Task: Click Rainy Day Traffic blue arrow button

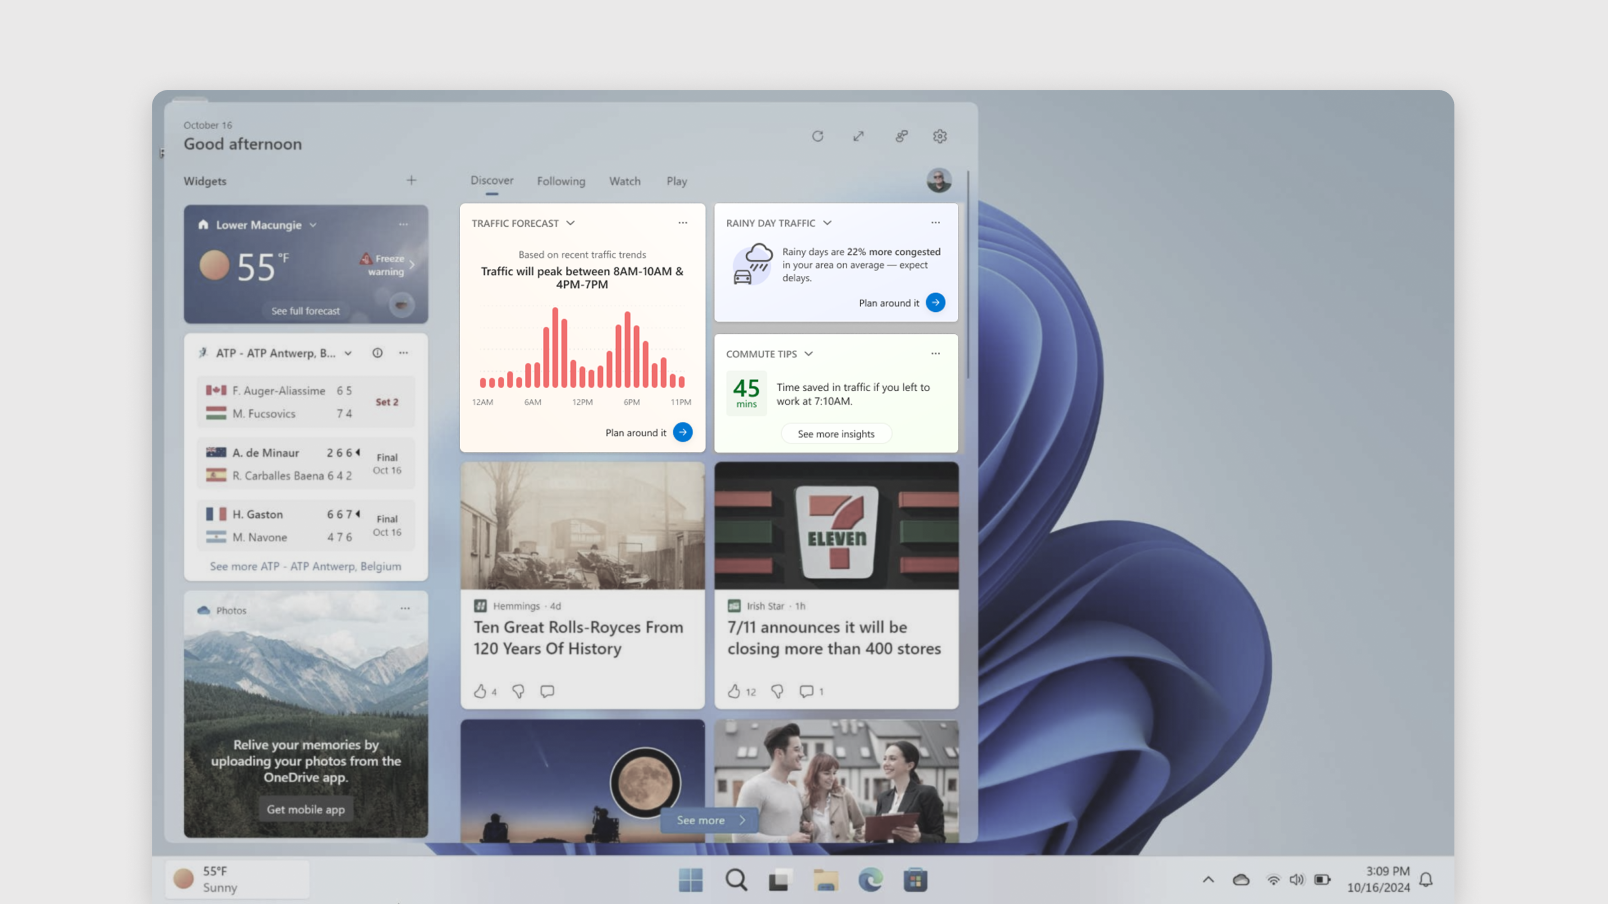Action: pos(935,302)
